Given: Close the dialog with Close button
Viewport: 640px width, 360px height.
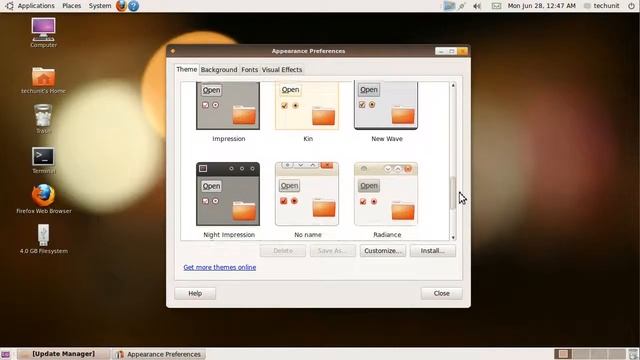Looking at the screenshot, I should click(x=442, y=293).
